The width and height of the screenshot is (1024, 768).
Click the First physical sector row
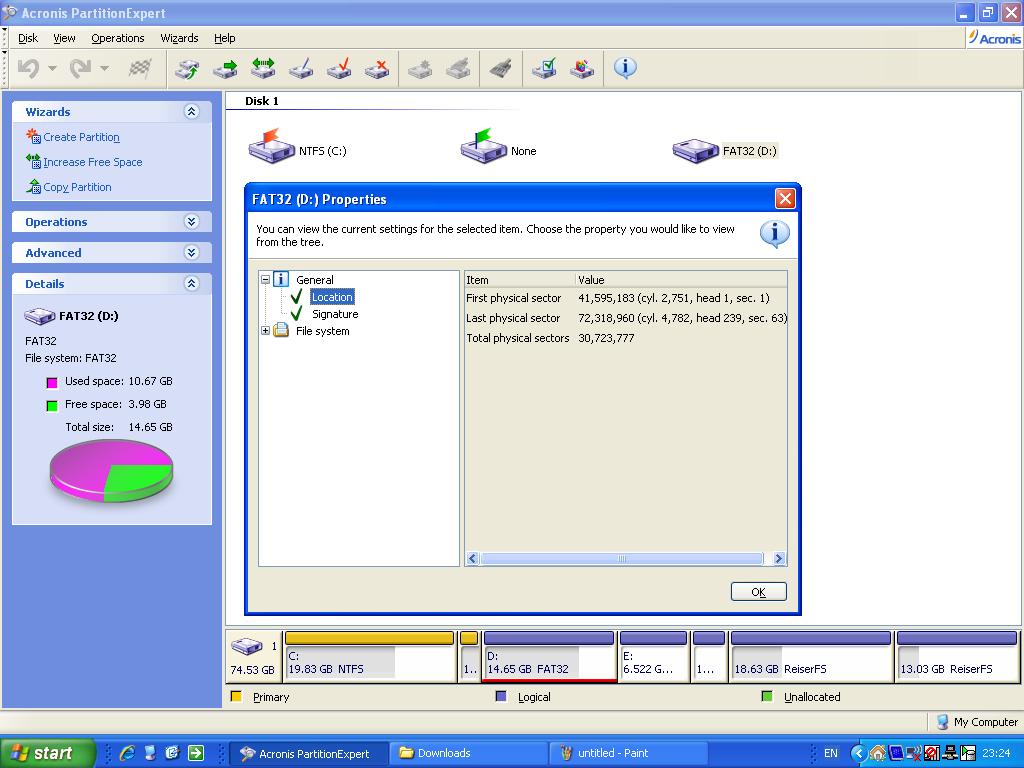626,298
